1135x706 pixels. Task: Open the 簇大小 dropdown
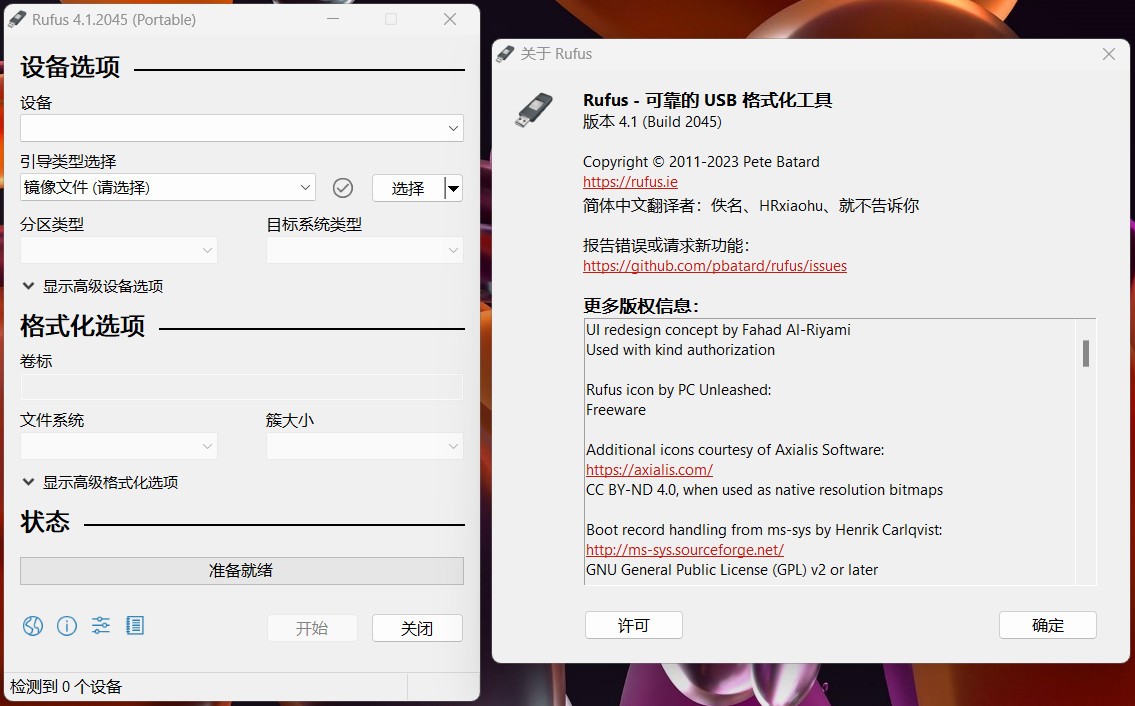[365, 446]
